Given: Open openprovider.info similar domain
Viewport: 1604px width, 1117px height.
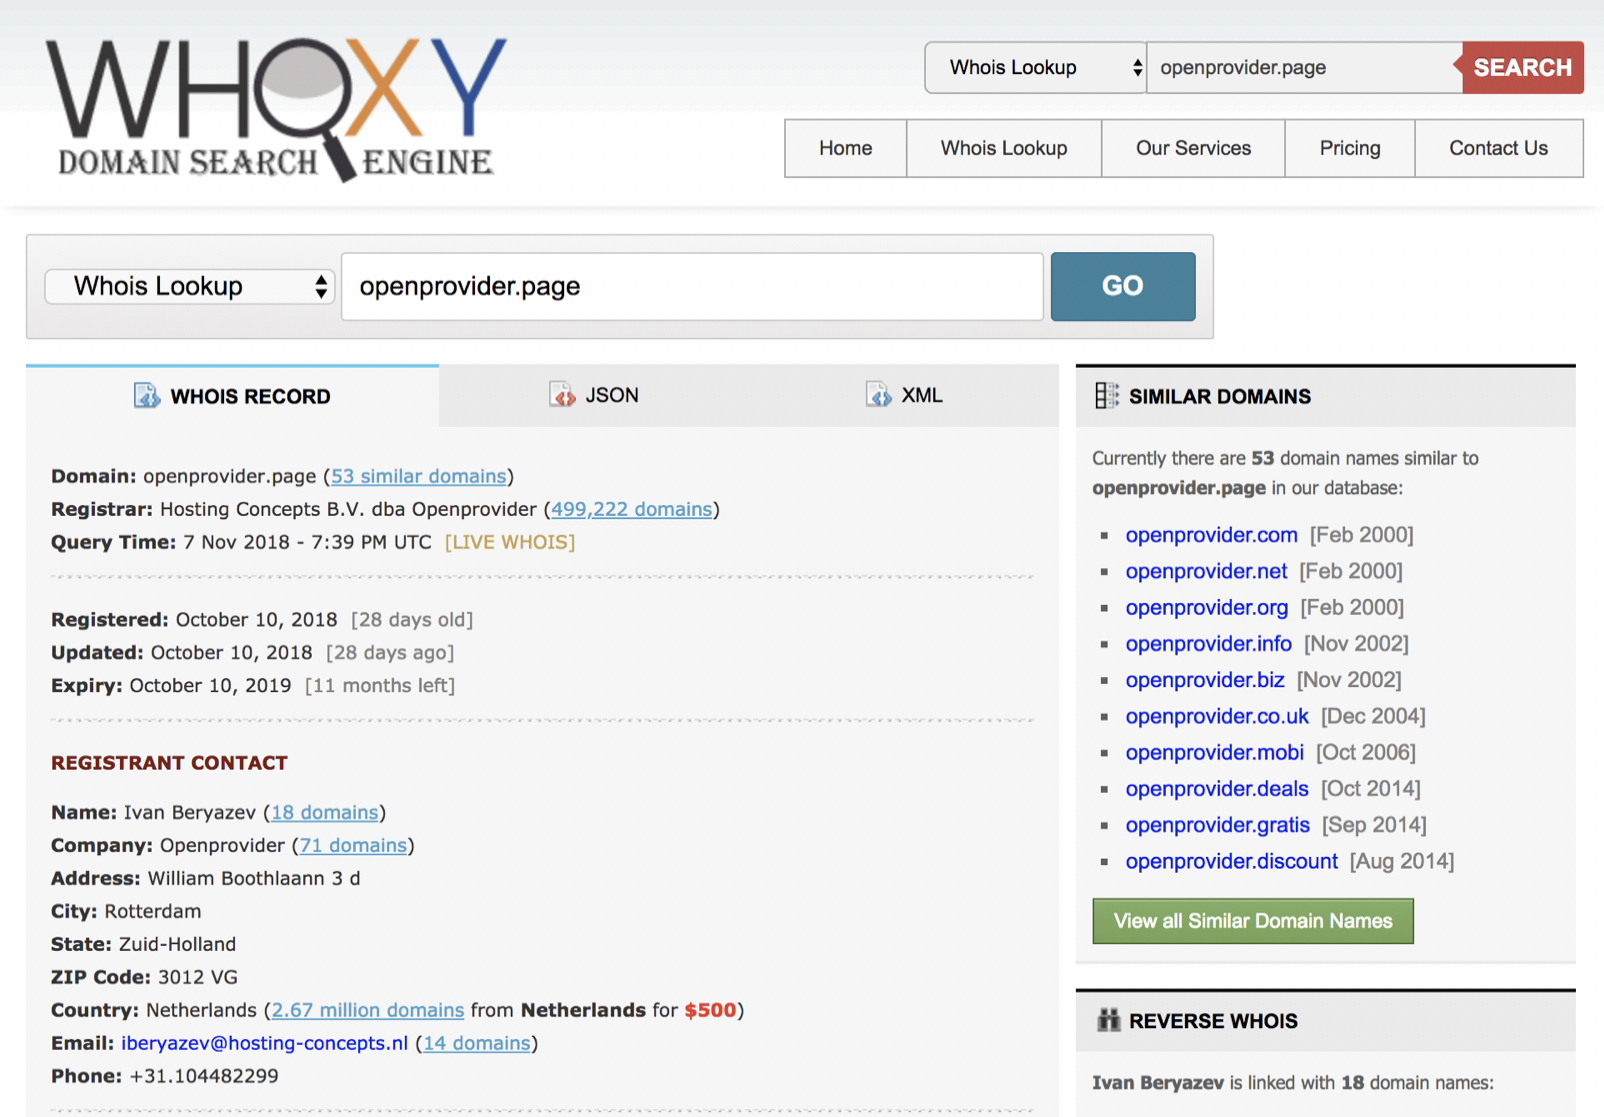Looking at the screenshot, I should 1208,643.
